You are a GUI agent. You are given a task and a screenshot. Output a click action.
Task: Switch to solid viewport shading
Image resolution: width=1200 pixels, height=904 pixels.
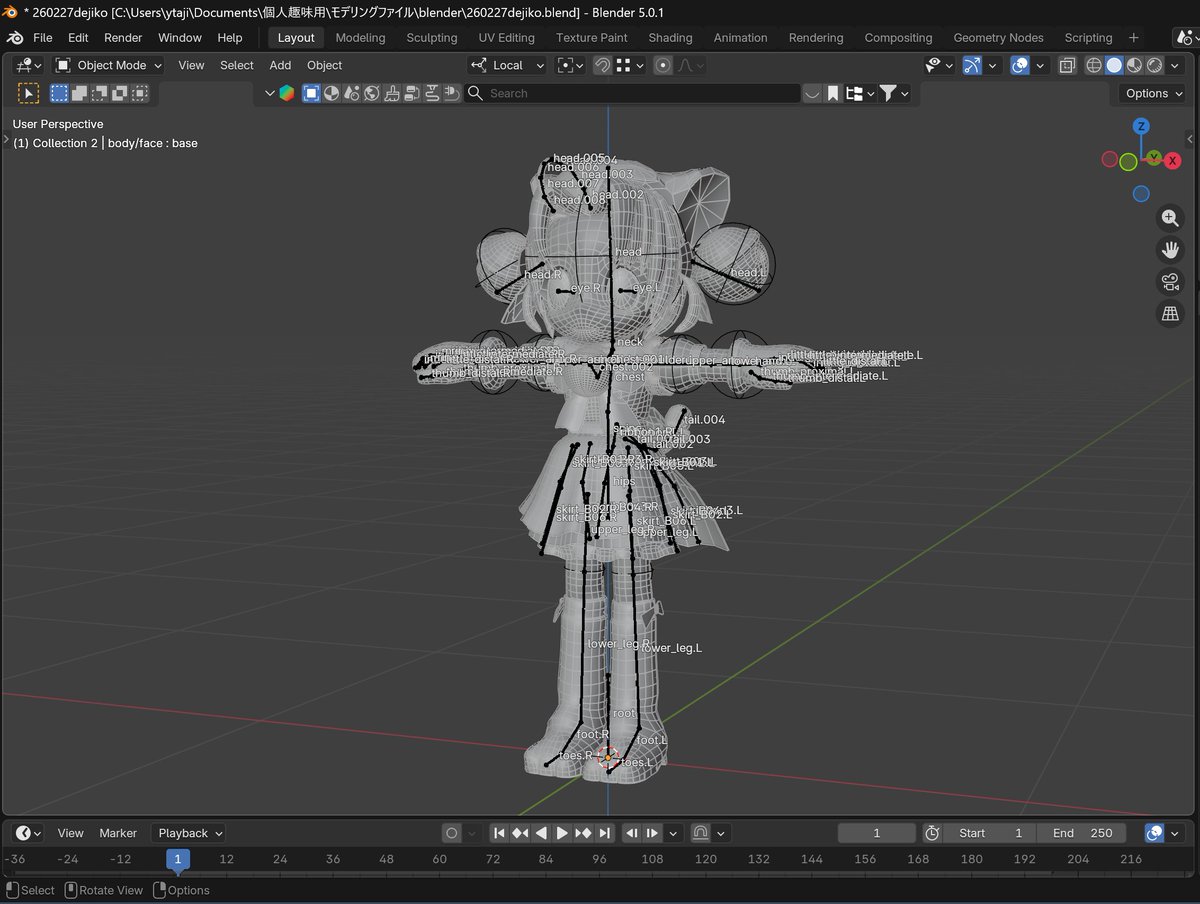[1114, 65]
